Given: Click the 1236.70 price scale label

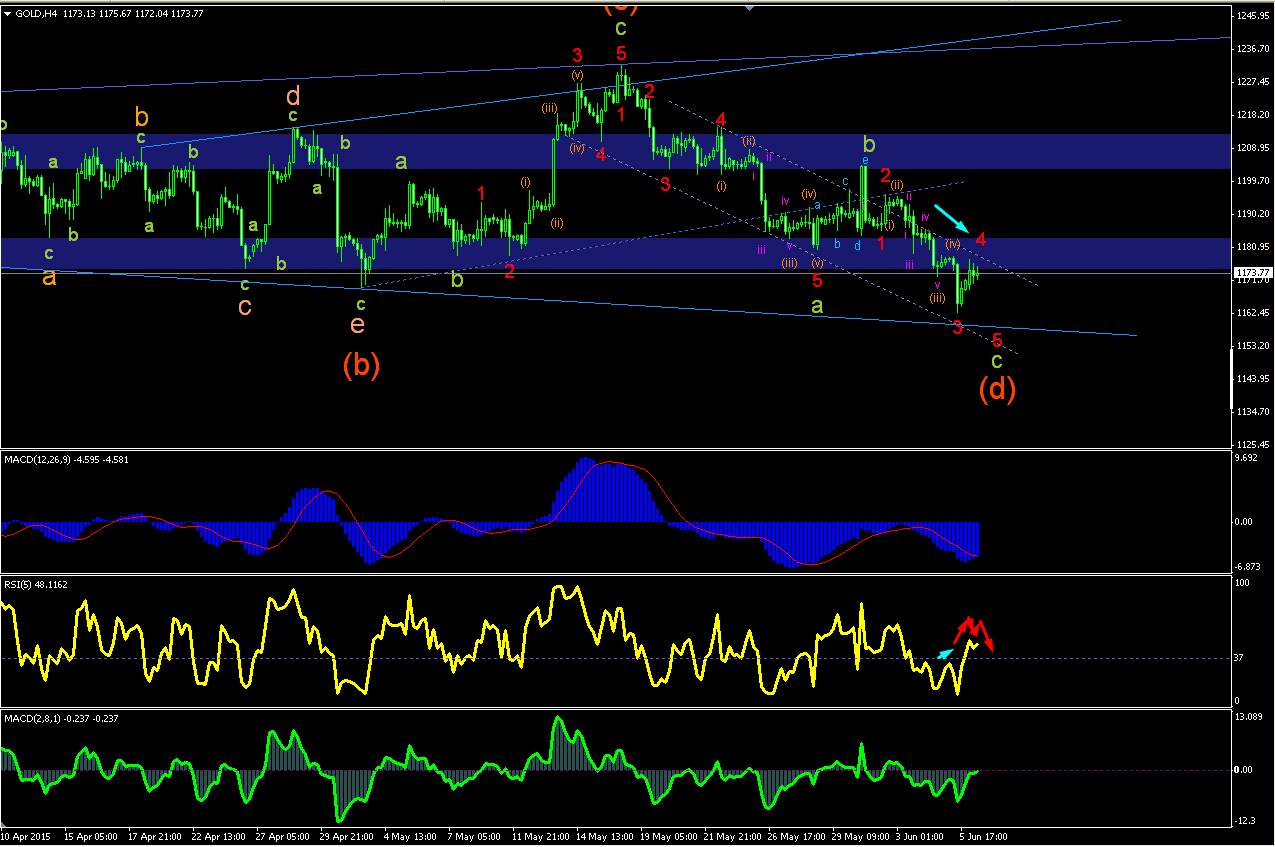Looking at the screenshot, I should (x=1254, y=49).
